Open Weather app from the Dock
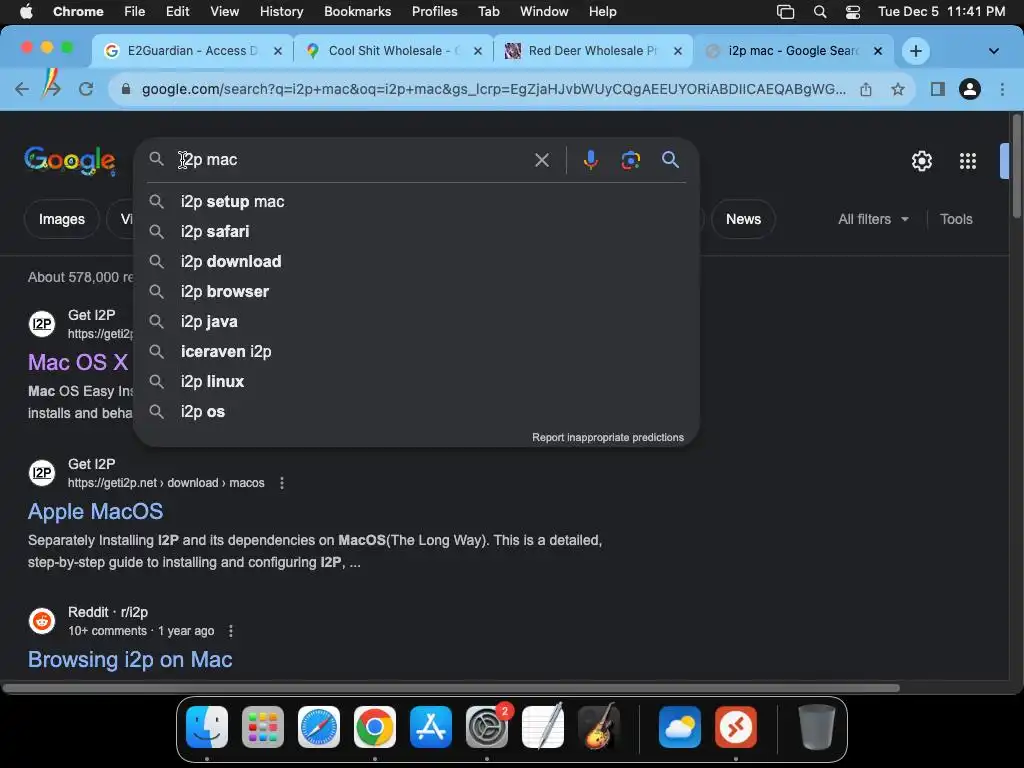1024x768 pixels. pyautogui.click(x=680, y=727)
